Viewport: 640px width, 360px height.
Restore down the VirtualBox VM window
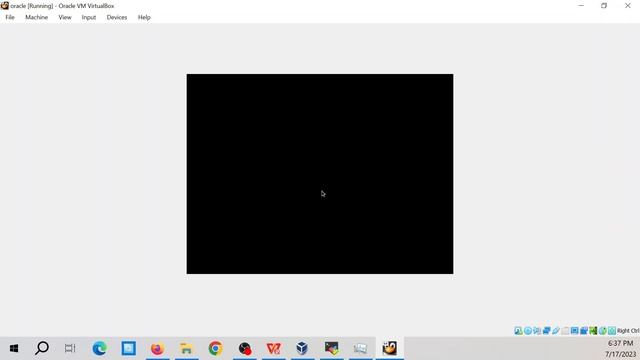coord(604,6)
